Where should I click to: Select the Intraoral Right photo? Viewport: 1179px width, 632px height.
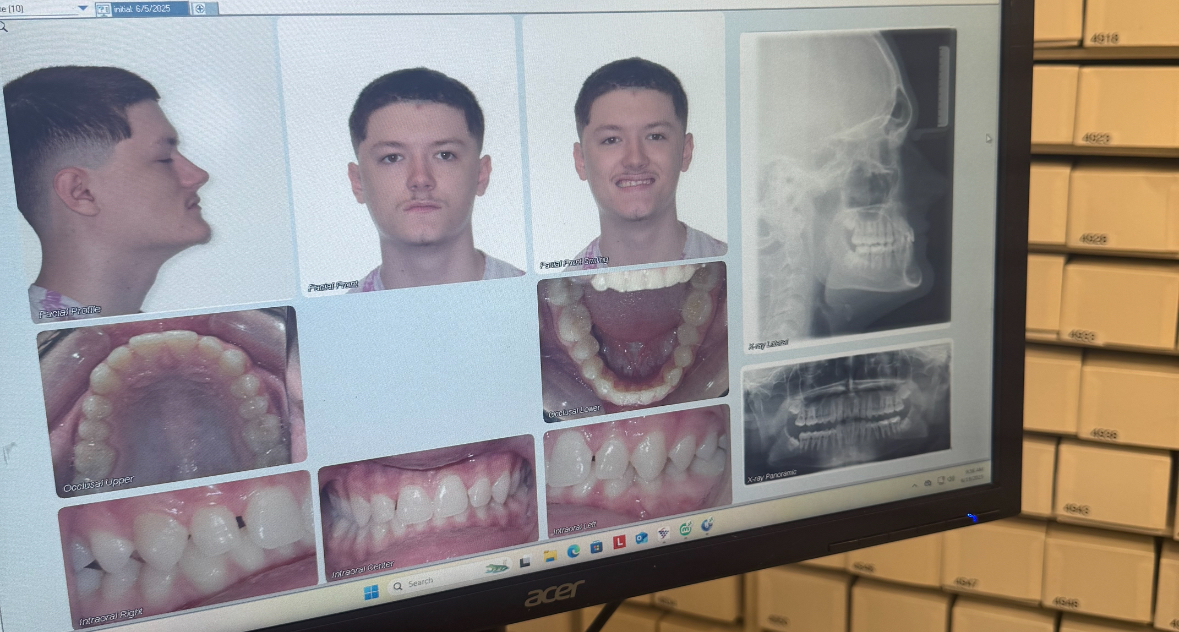188,550
